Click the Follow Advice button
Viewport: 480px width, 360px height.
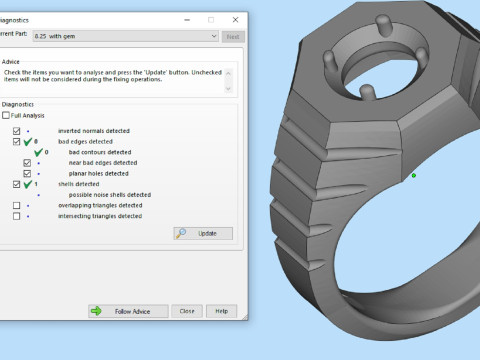coord(128,311)
